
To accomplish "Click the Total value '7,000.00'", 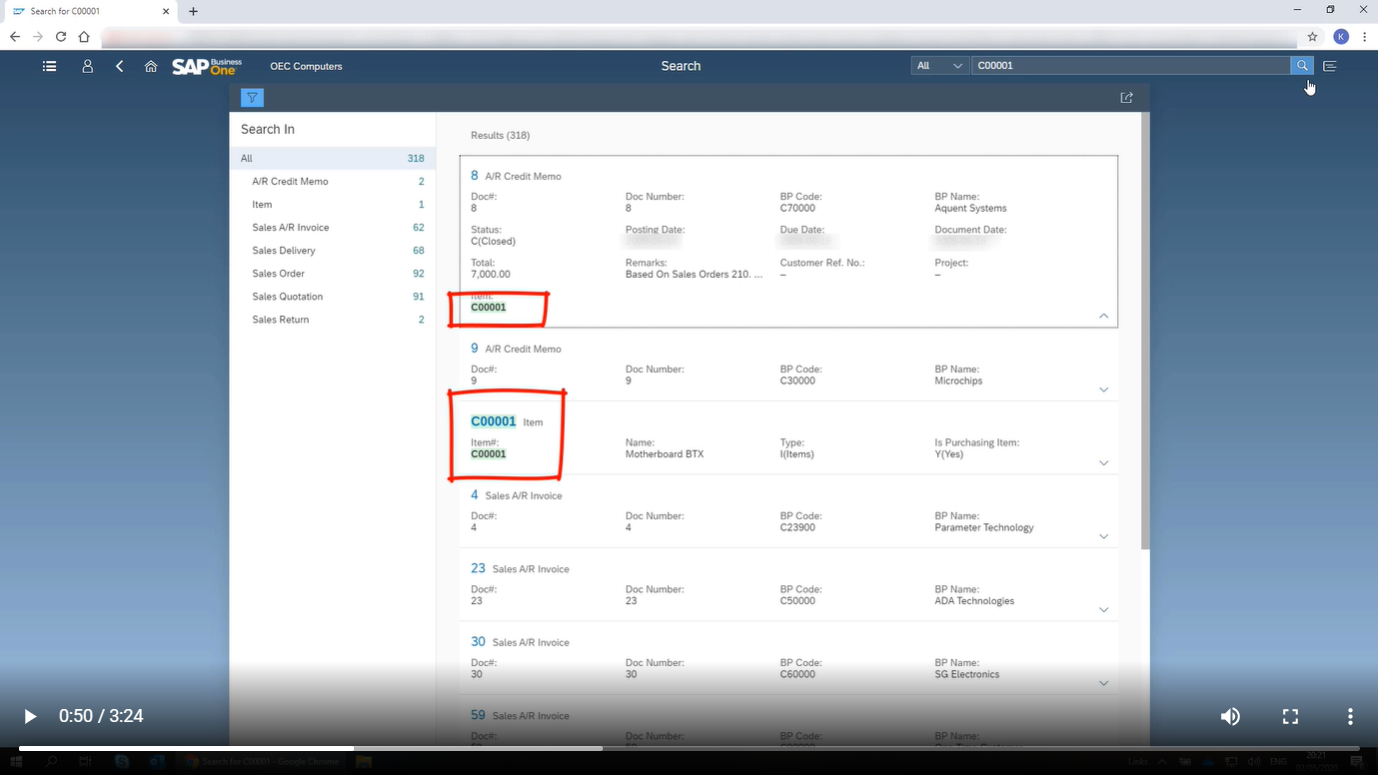I will pos(490,274).
